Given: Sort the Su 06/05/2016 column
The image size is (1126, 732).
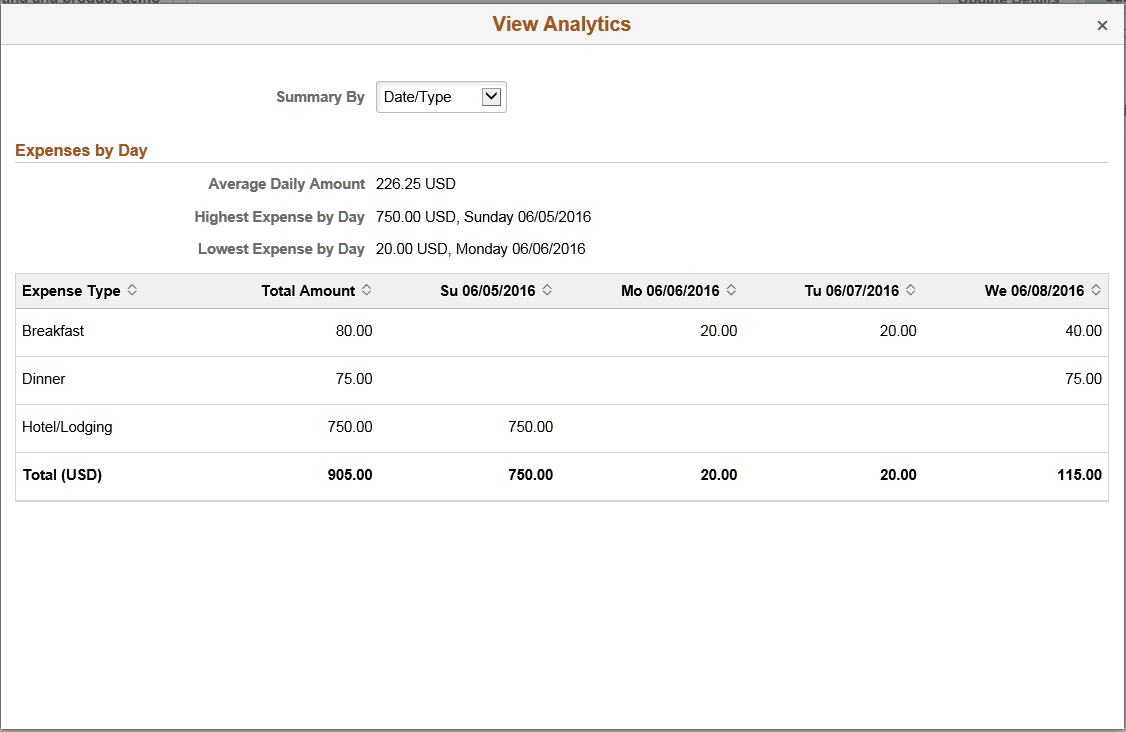Looking at the screenshot, I should click(547, 291).
